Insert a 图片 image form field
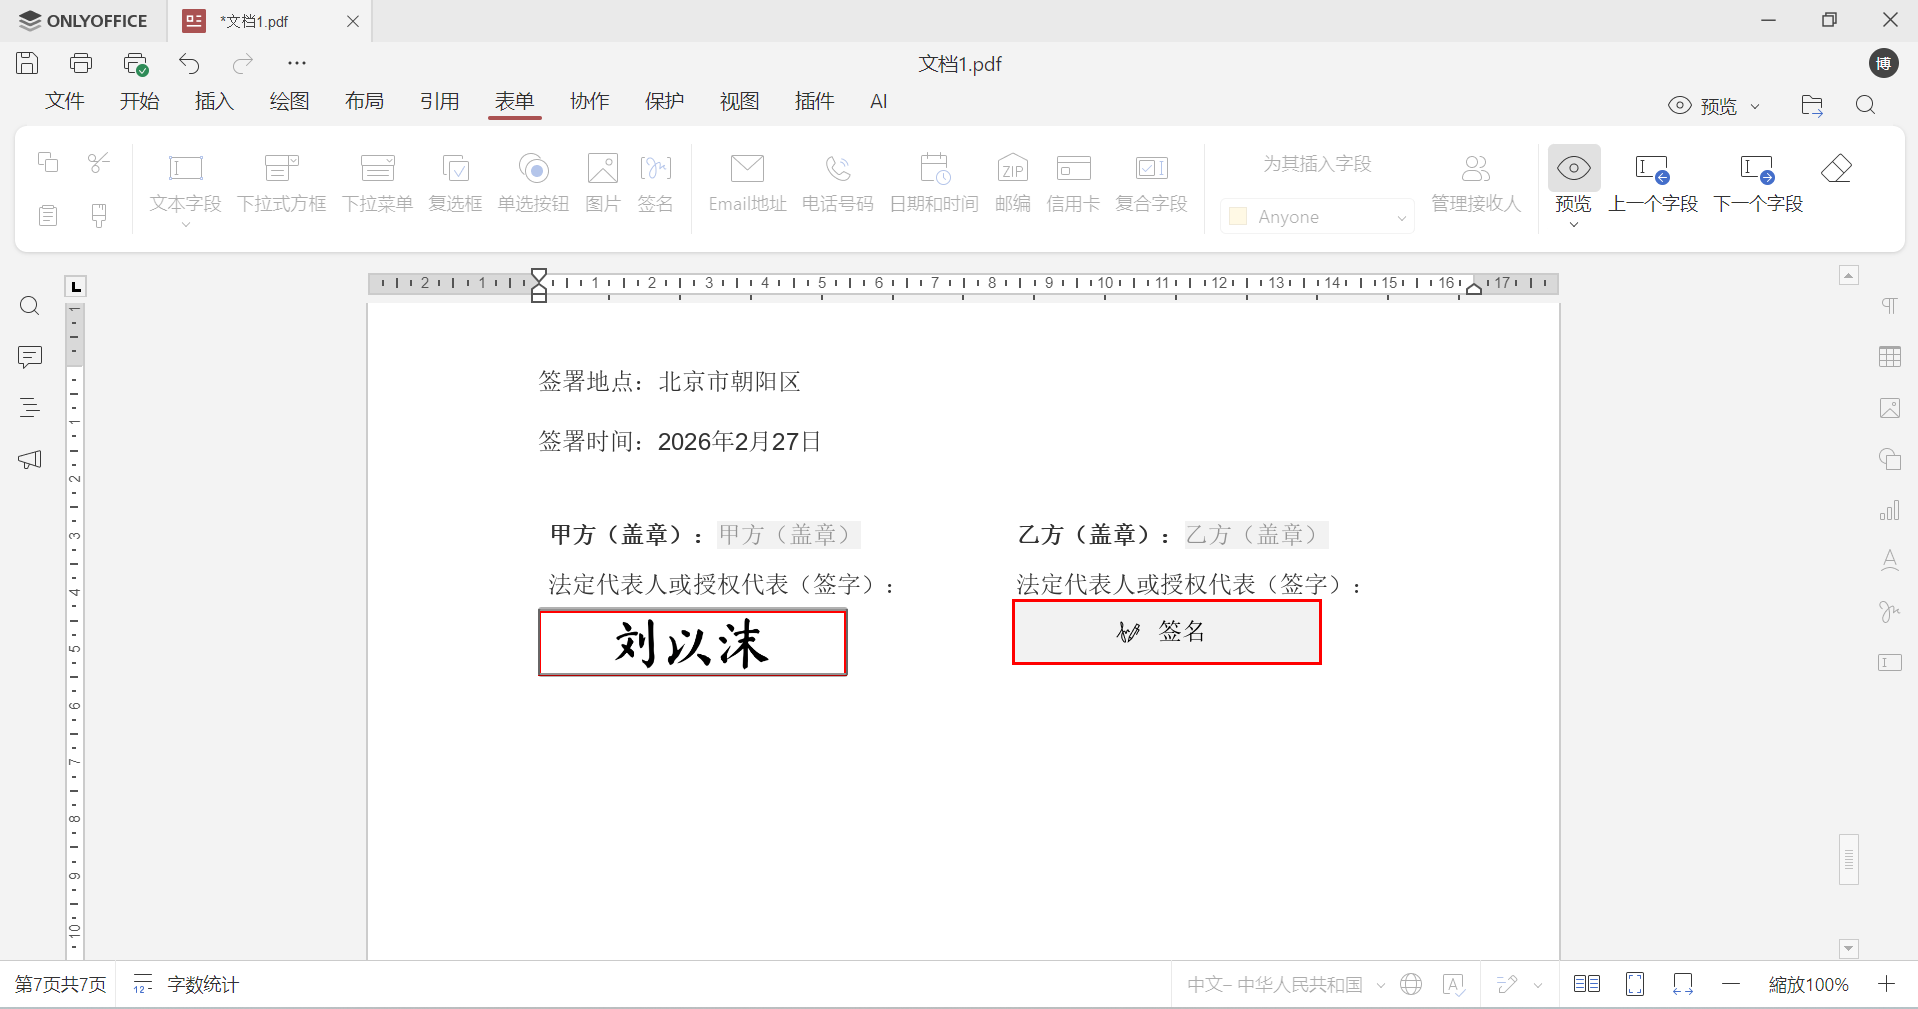1918x1009 pixels. [x=602, y=185]
